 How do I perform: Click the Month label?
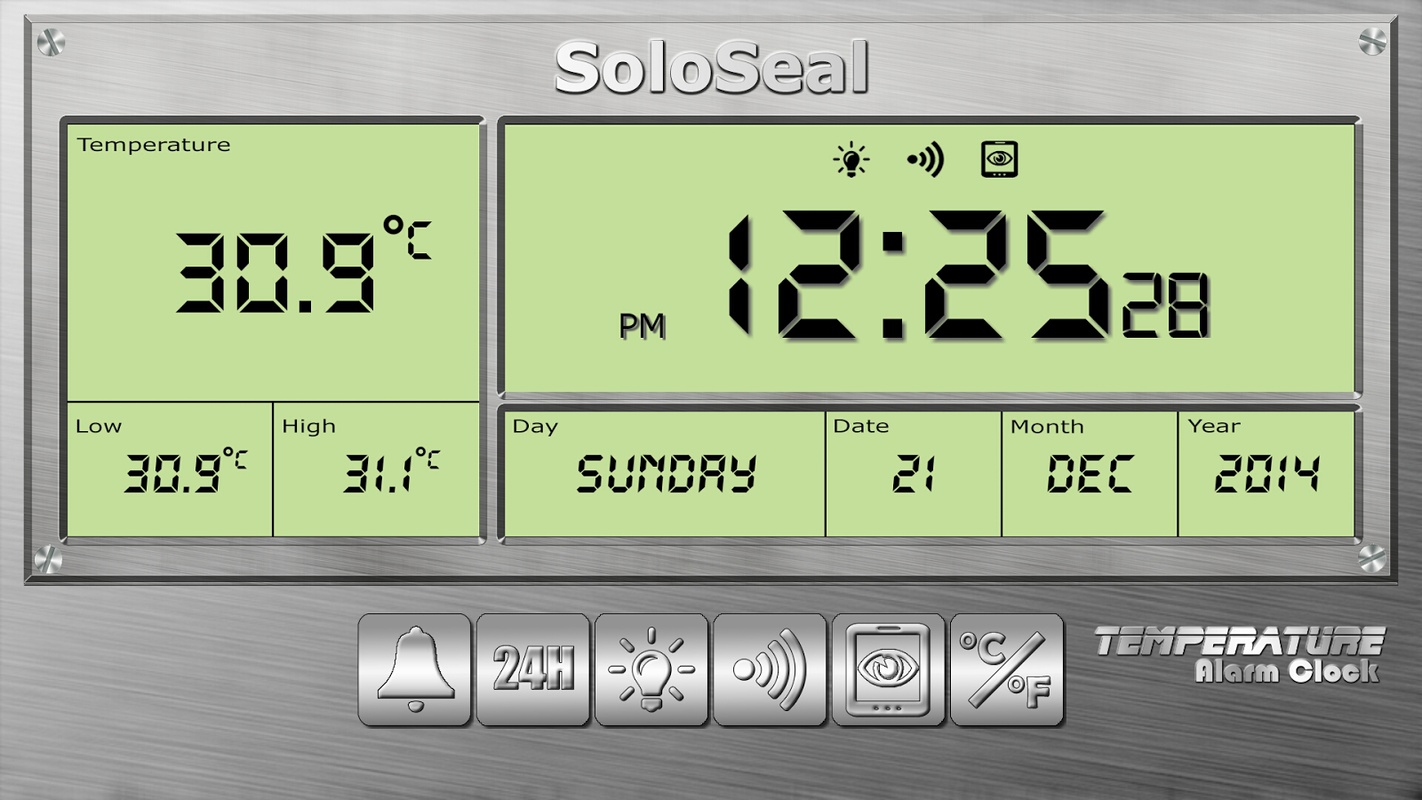pos(1047,426)
